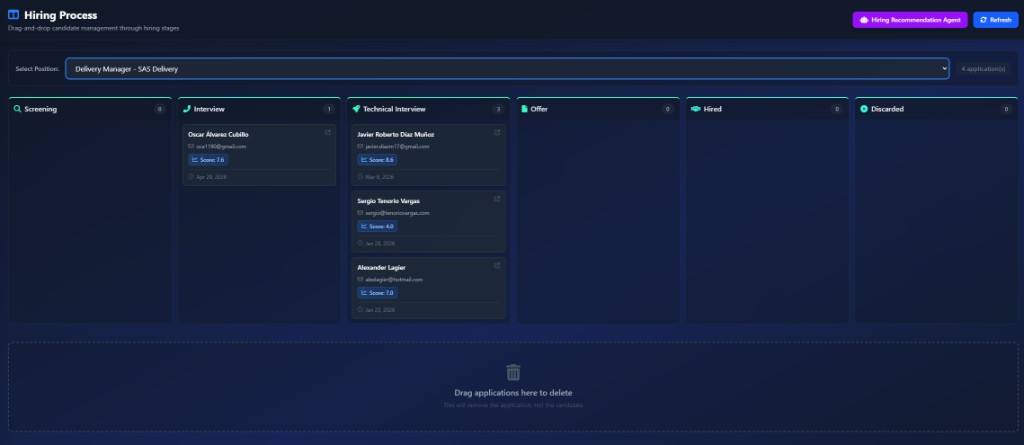Click the Score 4.0 badge text
This screenshot has width=1024, height=445.
tap(381, 227)
